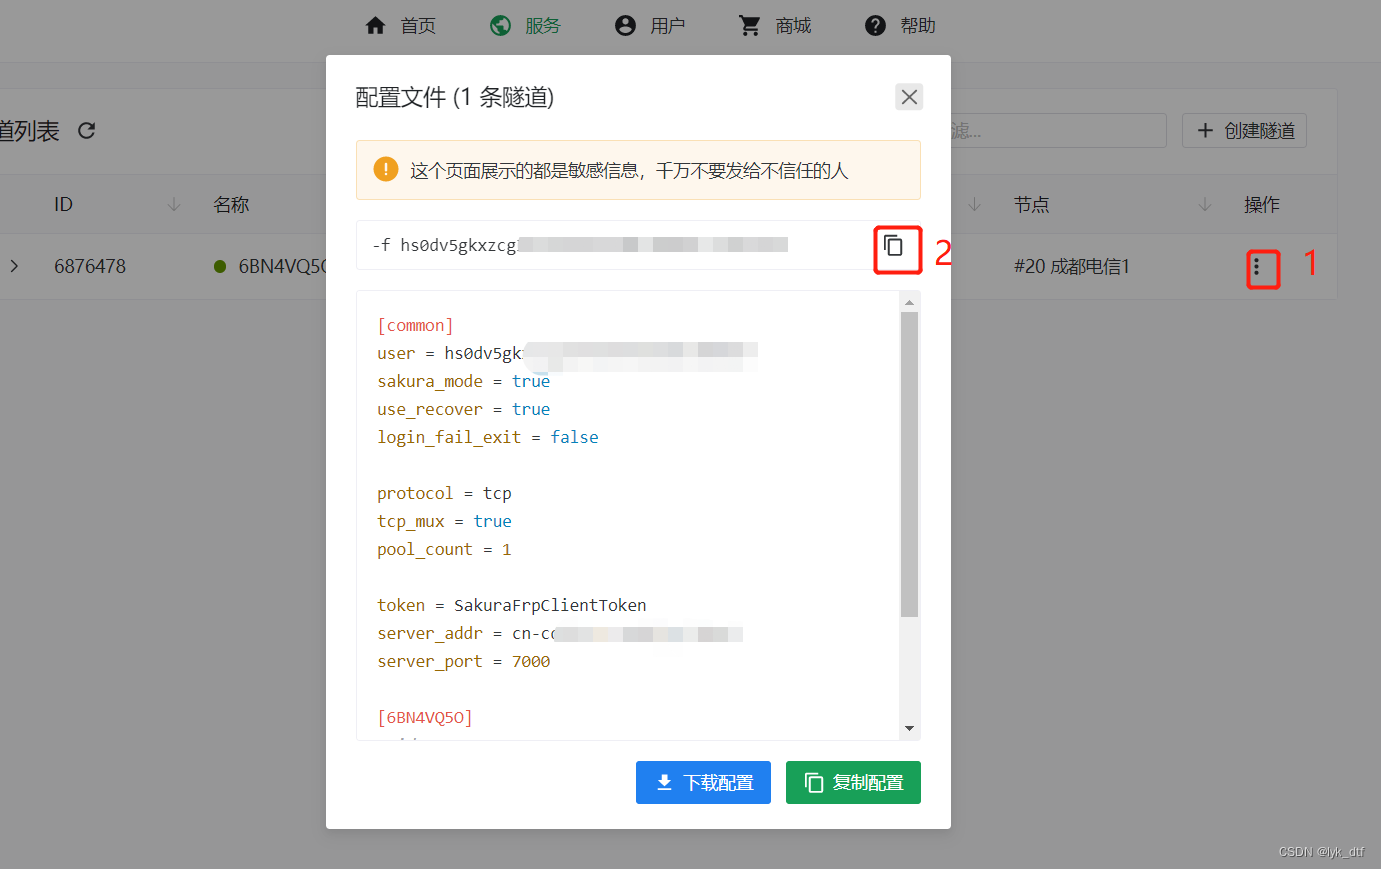Viewport: 1381px width, 869px height.
Task: Click the 'token = SakuraFrpClientToken' line
Action: point(512,605)
